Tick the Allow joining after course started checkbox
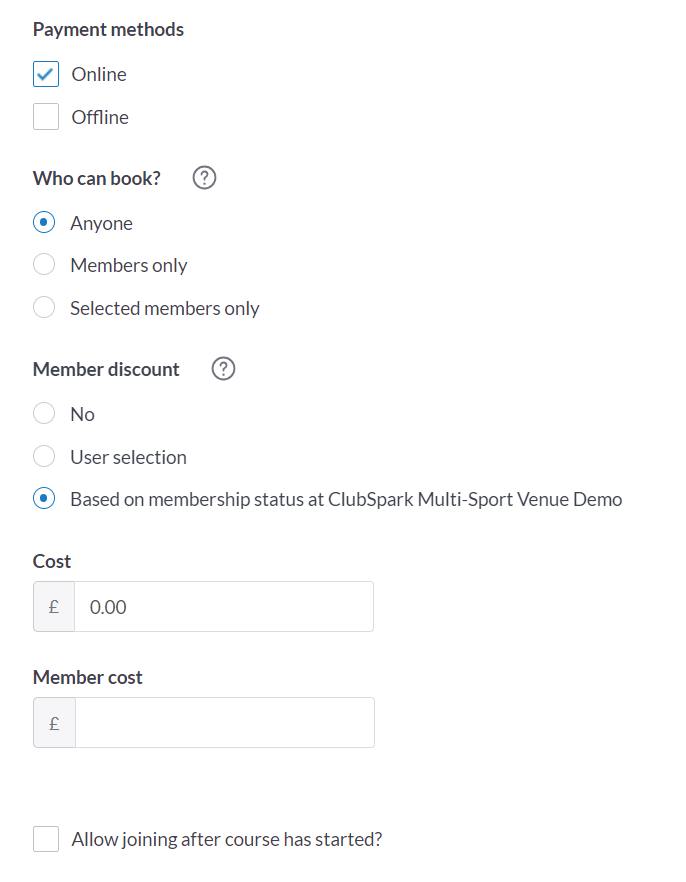Image resolution: width=686 pixels, height=882 pixels. pyautogui.click(x=46, y=839)
